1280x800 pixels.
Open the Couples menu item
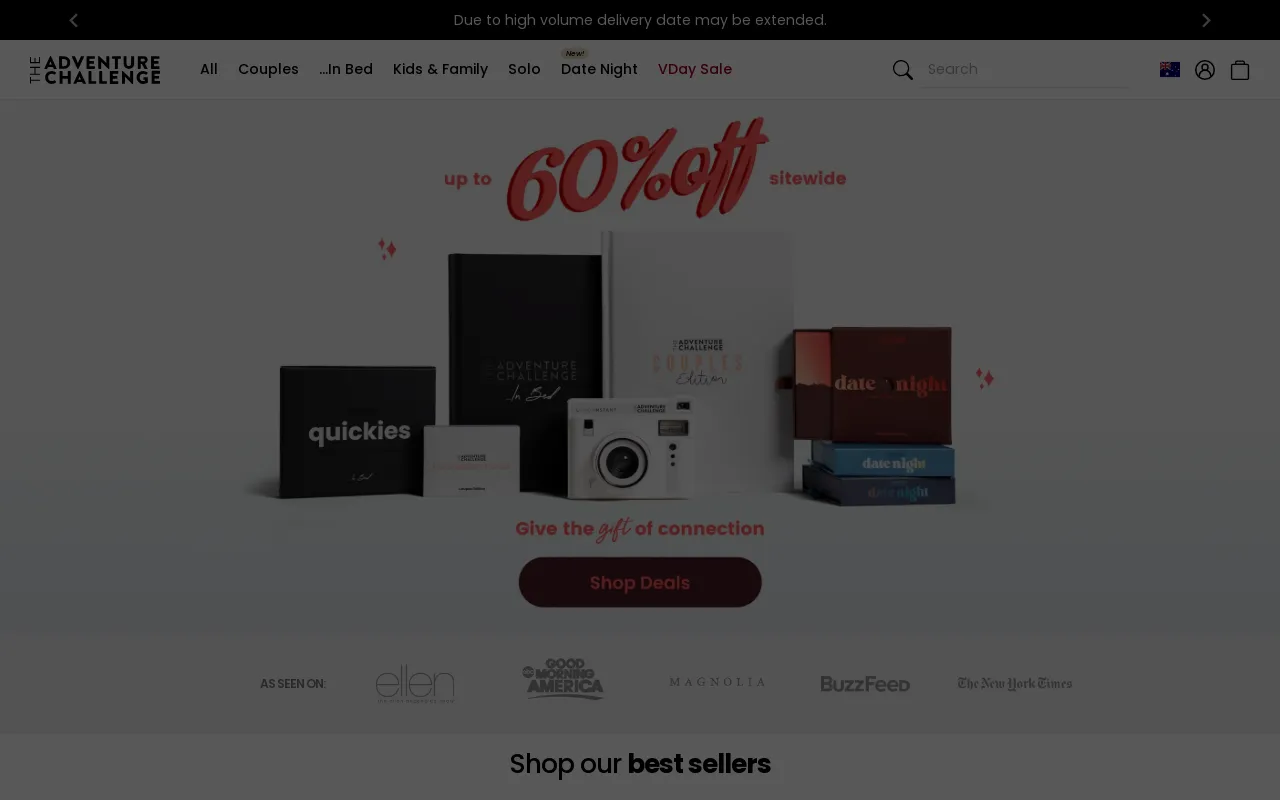tap(268, 69)
